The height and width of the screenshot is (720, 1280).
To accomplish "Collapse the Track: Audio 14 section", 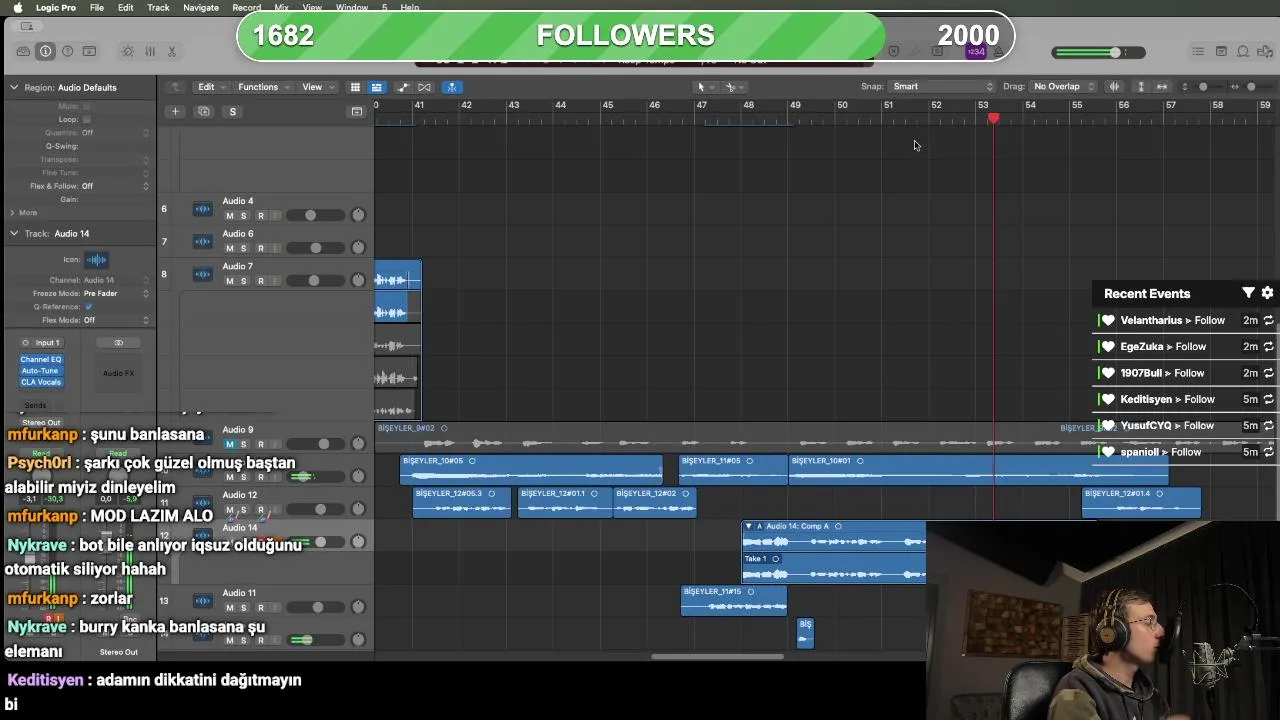I will pos(14,233).
